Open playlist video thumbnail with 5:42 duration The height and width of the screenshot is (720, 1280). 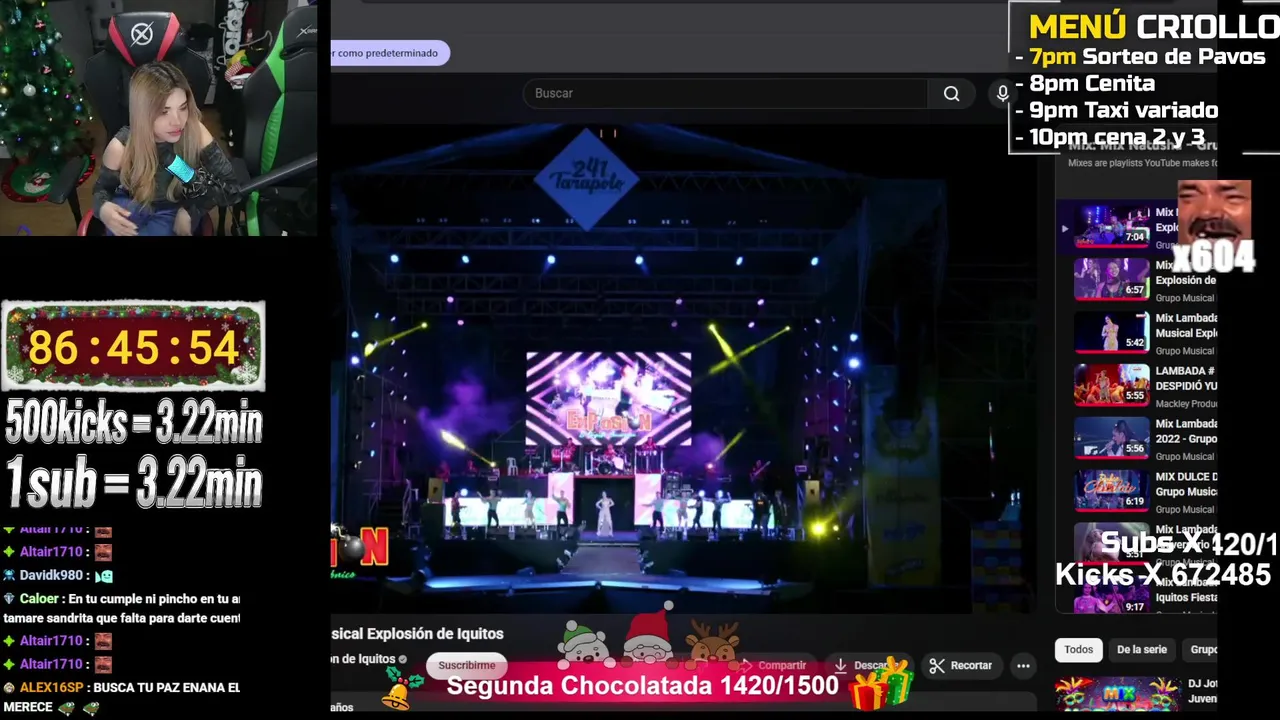click(1112, 332)
